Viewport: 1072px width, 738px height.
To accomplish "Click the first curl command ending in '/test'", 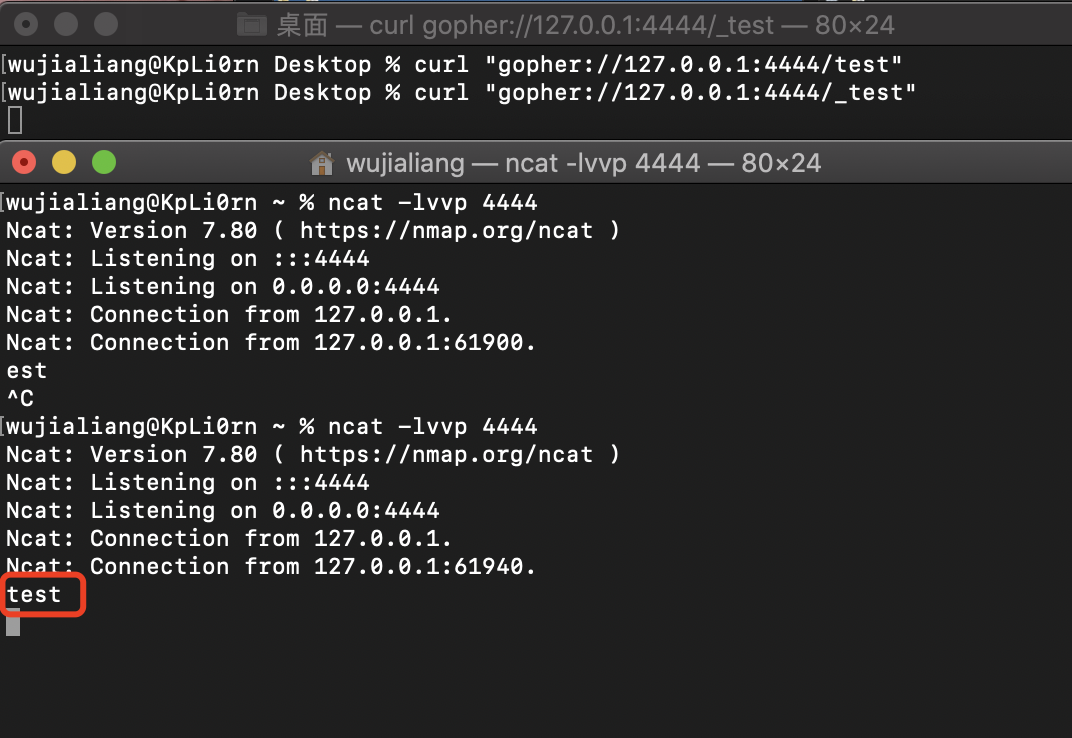I will [x=658, y=65].
